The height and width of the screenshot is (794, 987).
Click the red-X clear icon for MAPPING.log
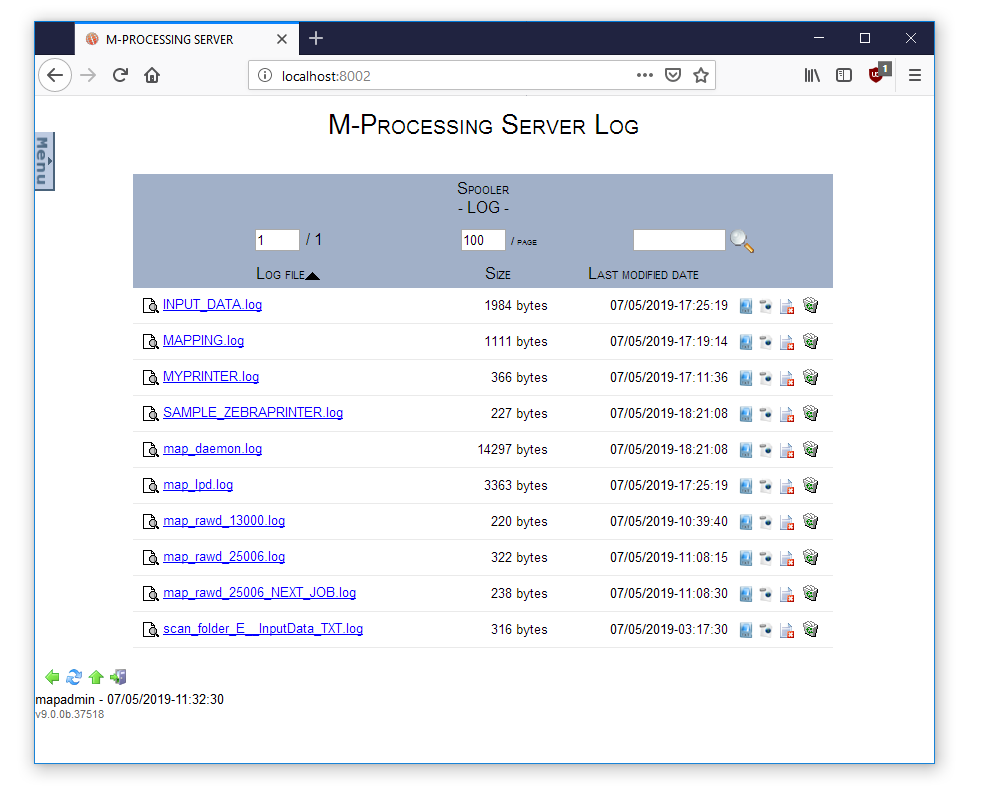pos(787,342)
